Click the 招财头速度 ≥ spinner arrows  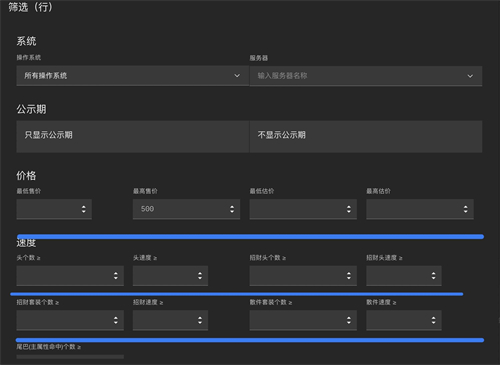point(433,276)
